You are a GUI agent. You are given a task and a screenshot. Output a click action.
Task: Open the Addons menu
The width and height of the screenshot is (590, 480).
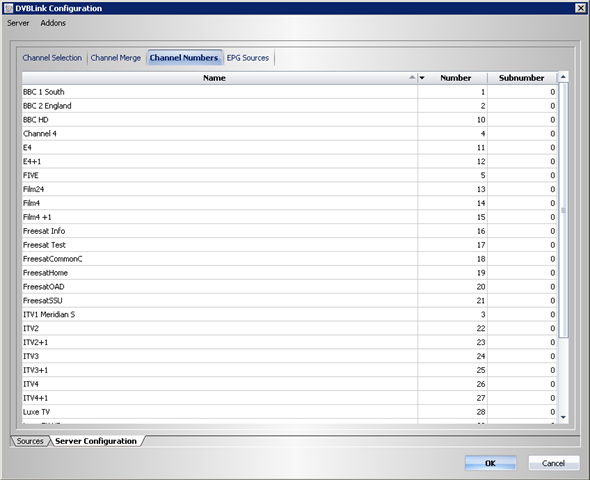click(53, 23)
